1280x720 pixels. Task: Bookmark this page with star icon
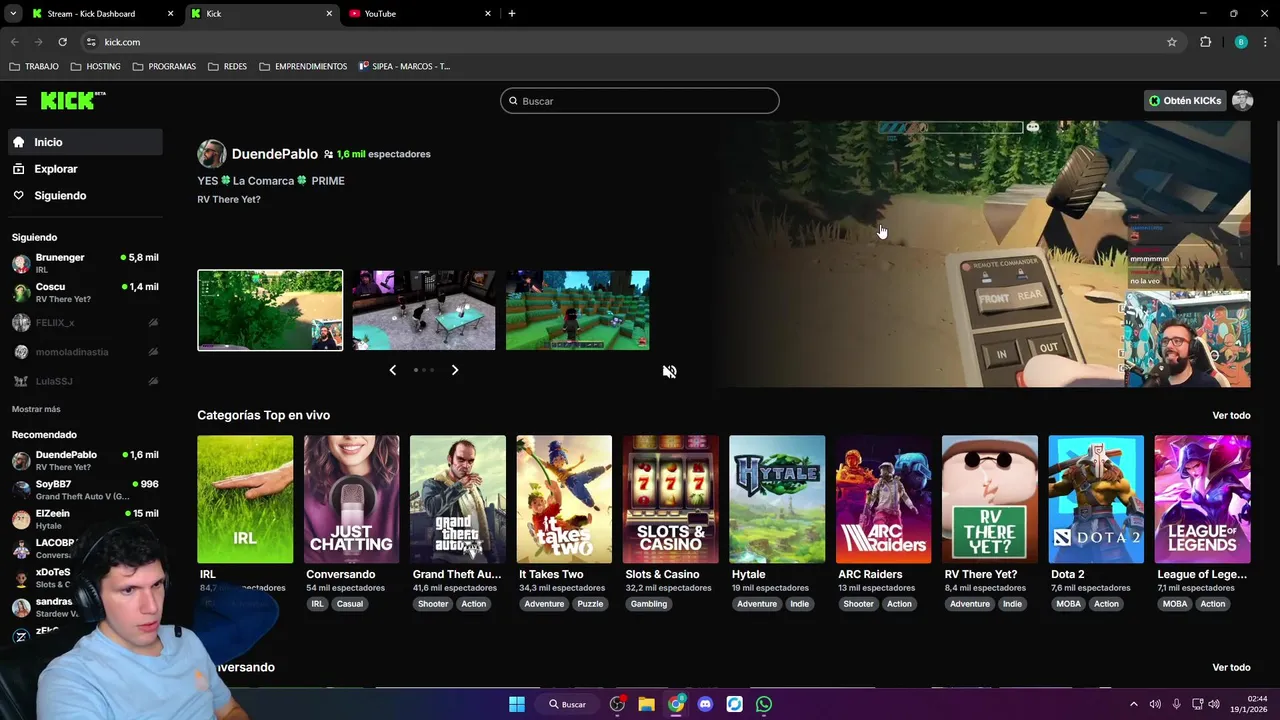click(x=1172, y=42)
